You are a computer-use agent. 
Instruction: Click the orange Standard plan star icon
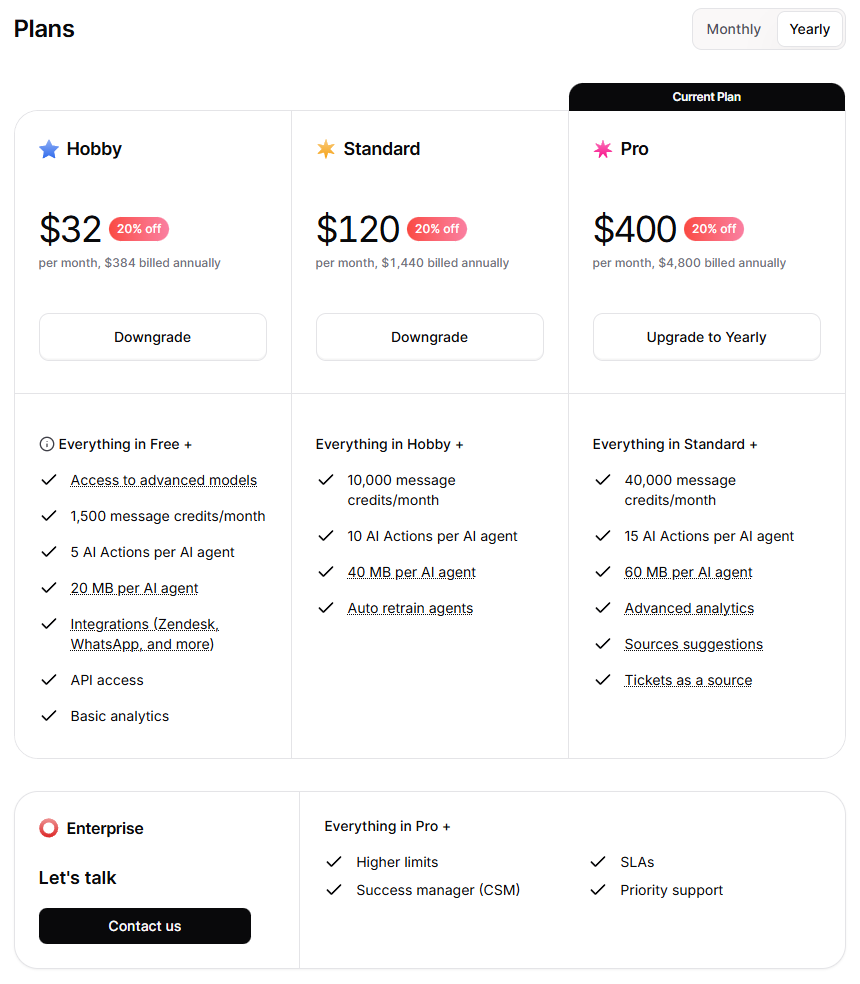click(326, 149)
